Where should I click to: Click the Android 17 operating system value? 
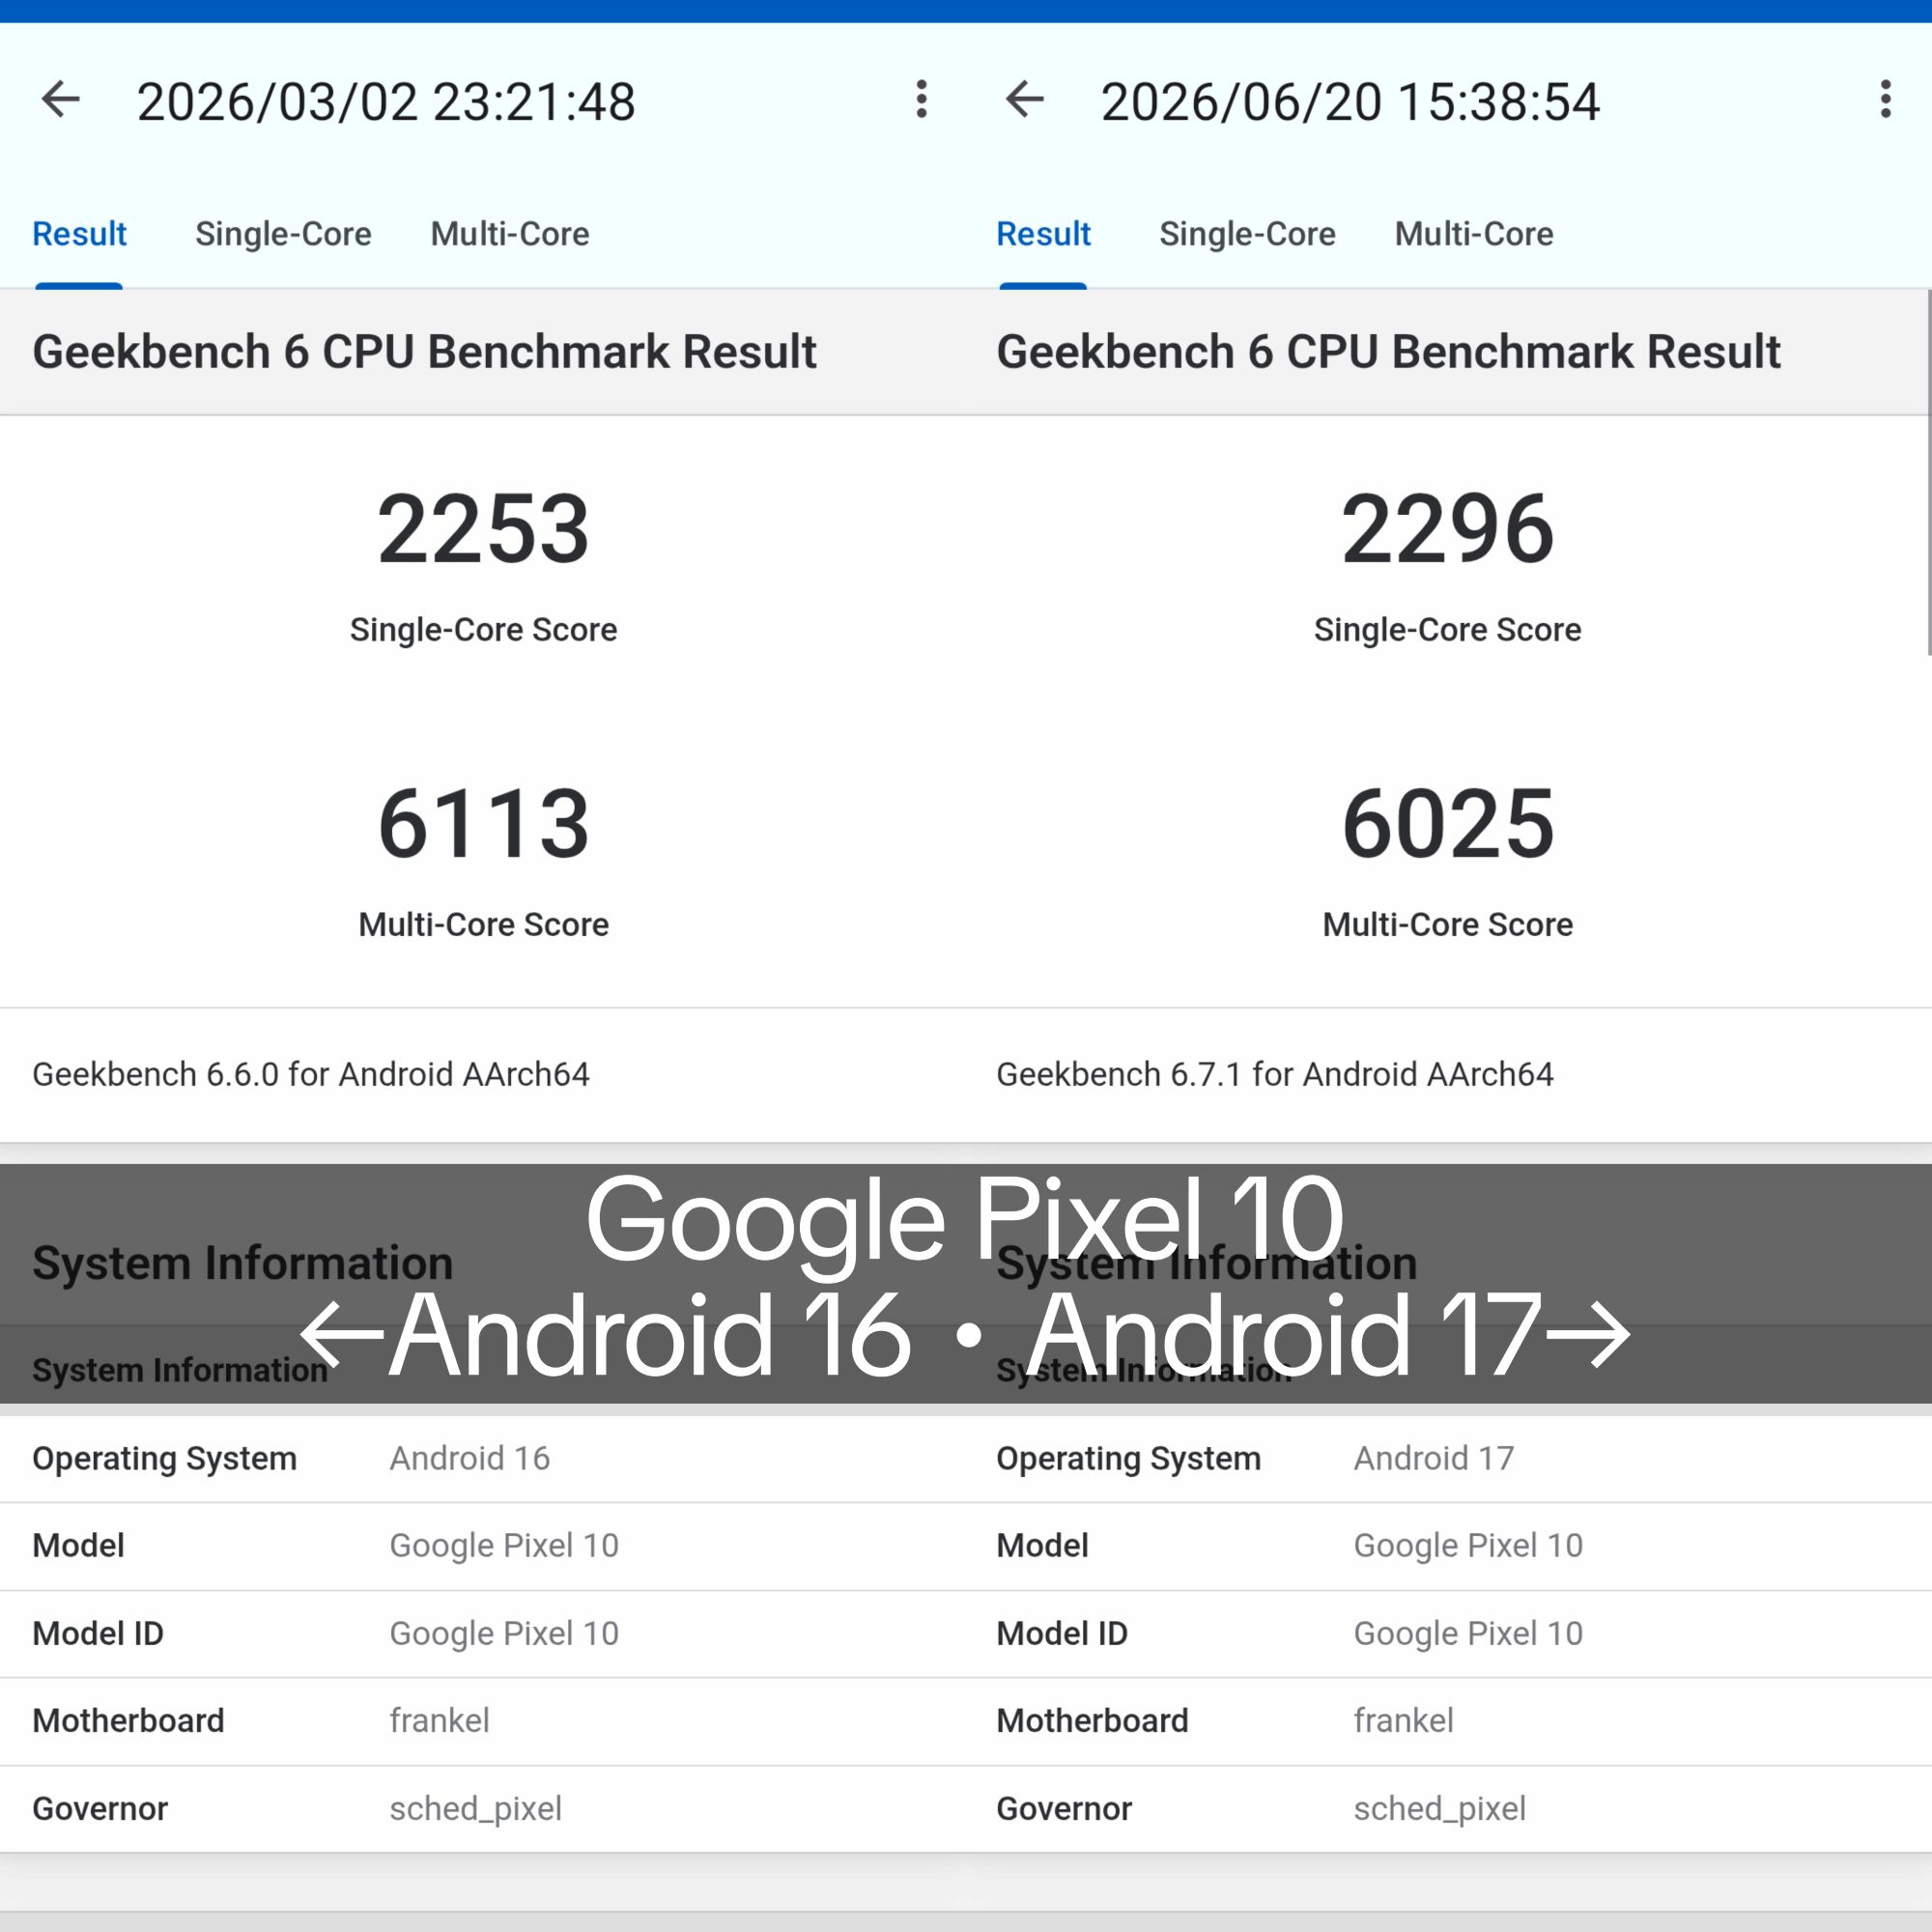tap(1434, 1458)
